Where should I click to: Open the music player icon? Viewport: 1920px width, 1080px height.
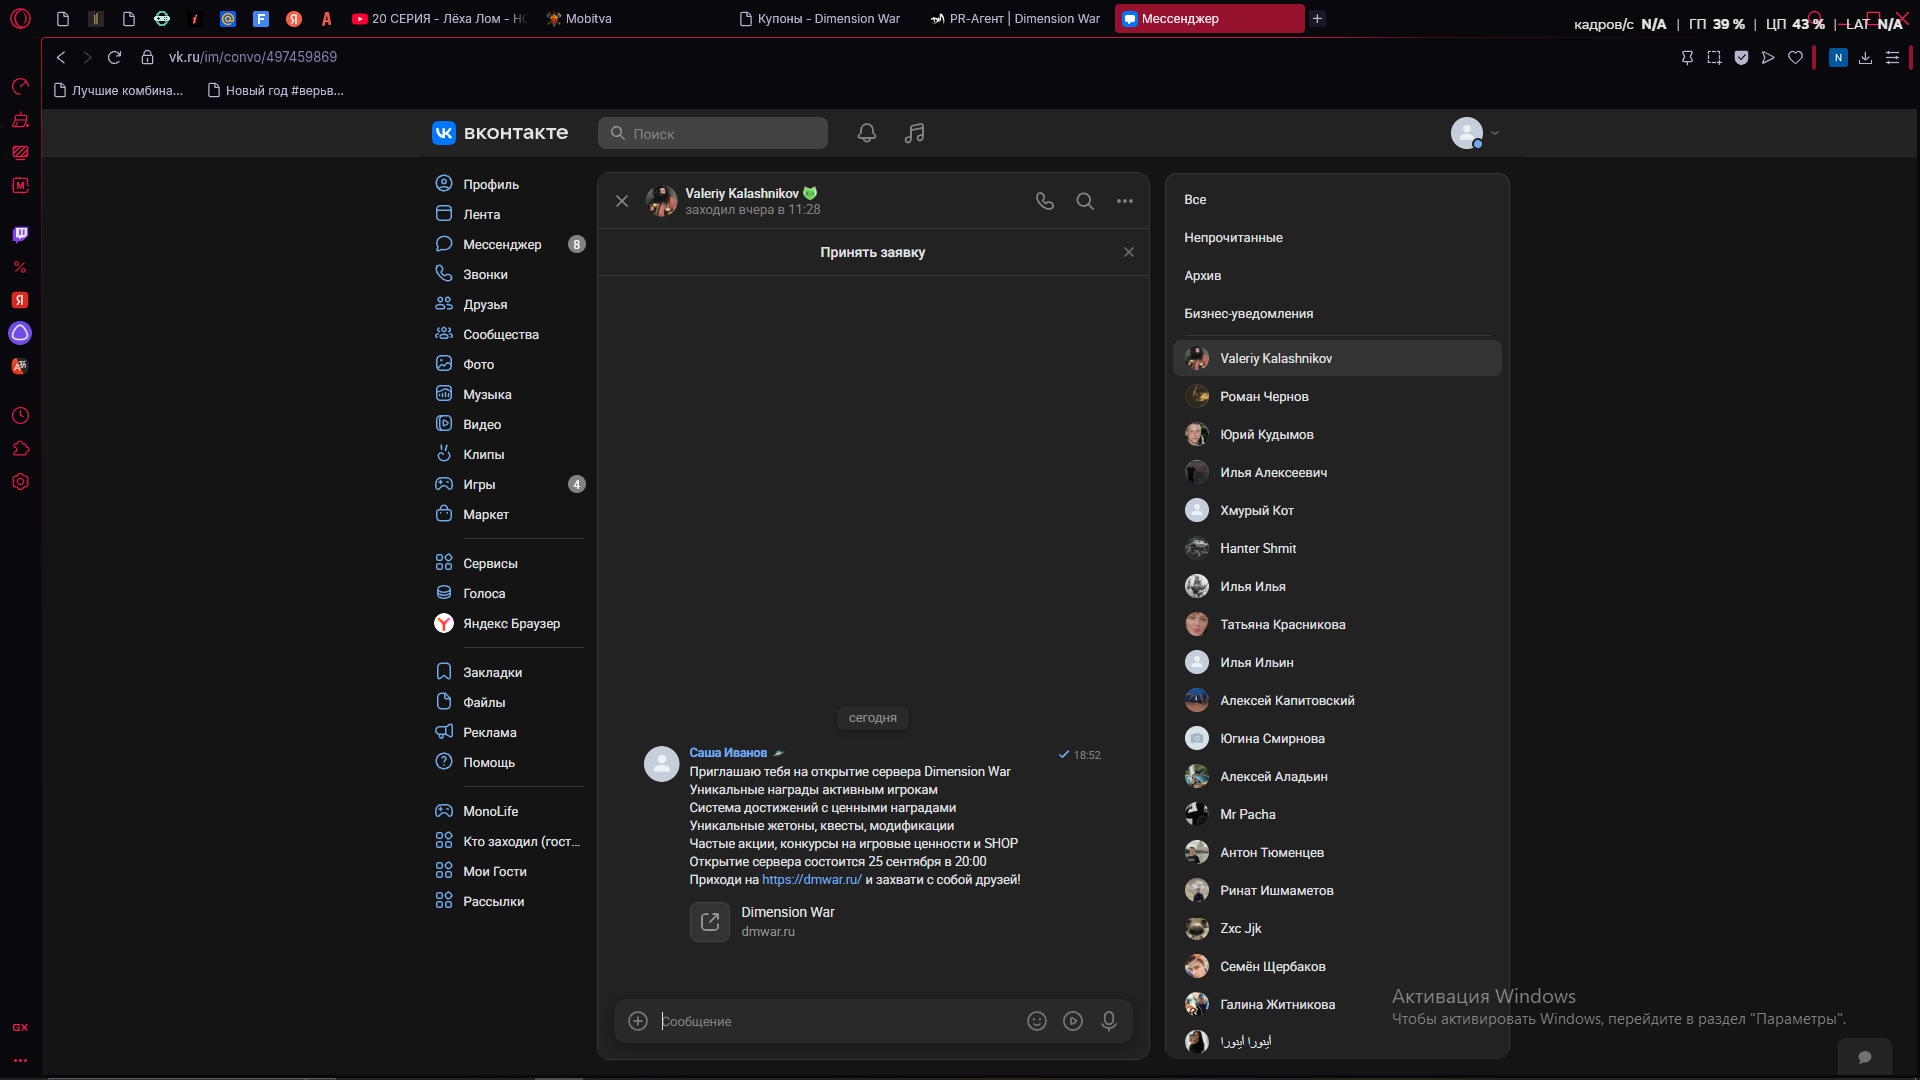tap(915, 133)
